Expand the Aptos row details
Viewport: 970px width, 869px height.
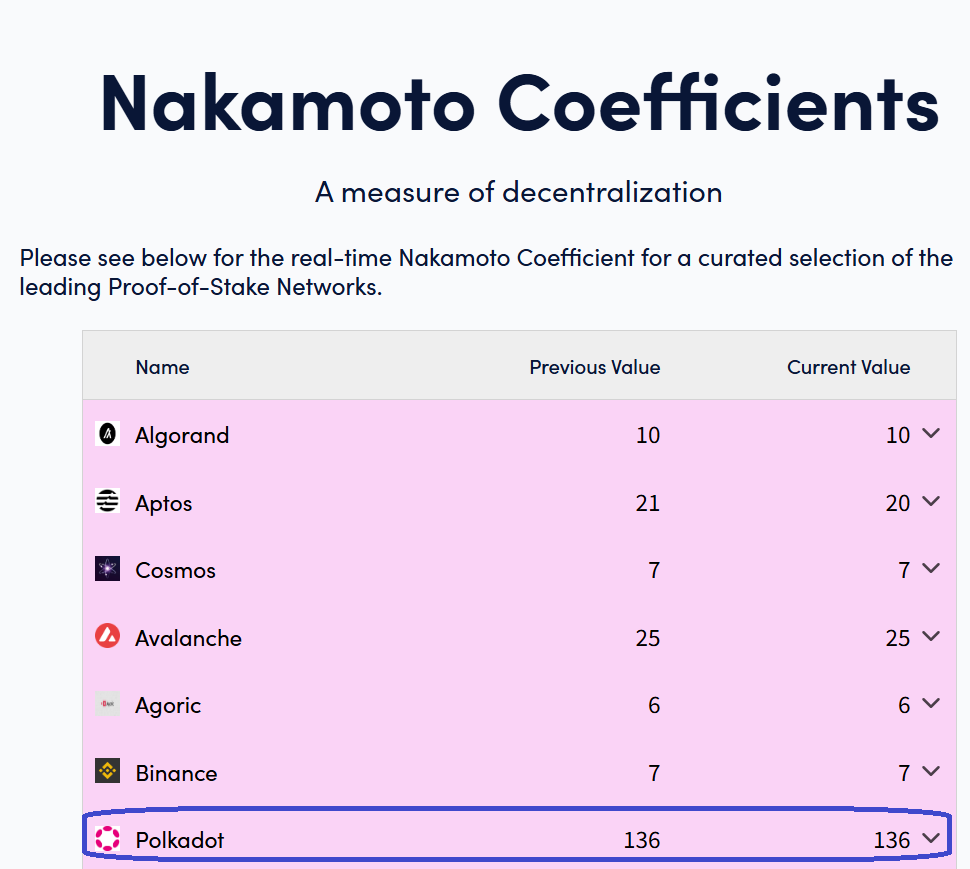coord(931,502)
